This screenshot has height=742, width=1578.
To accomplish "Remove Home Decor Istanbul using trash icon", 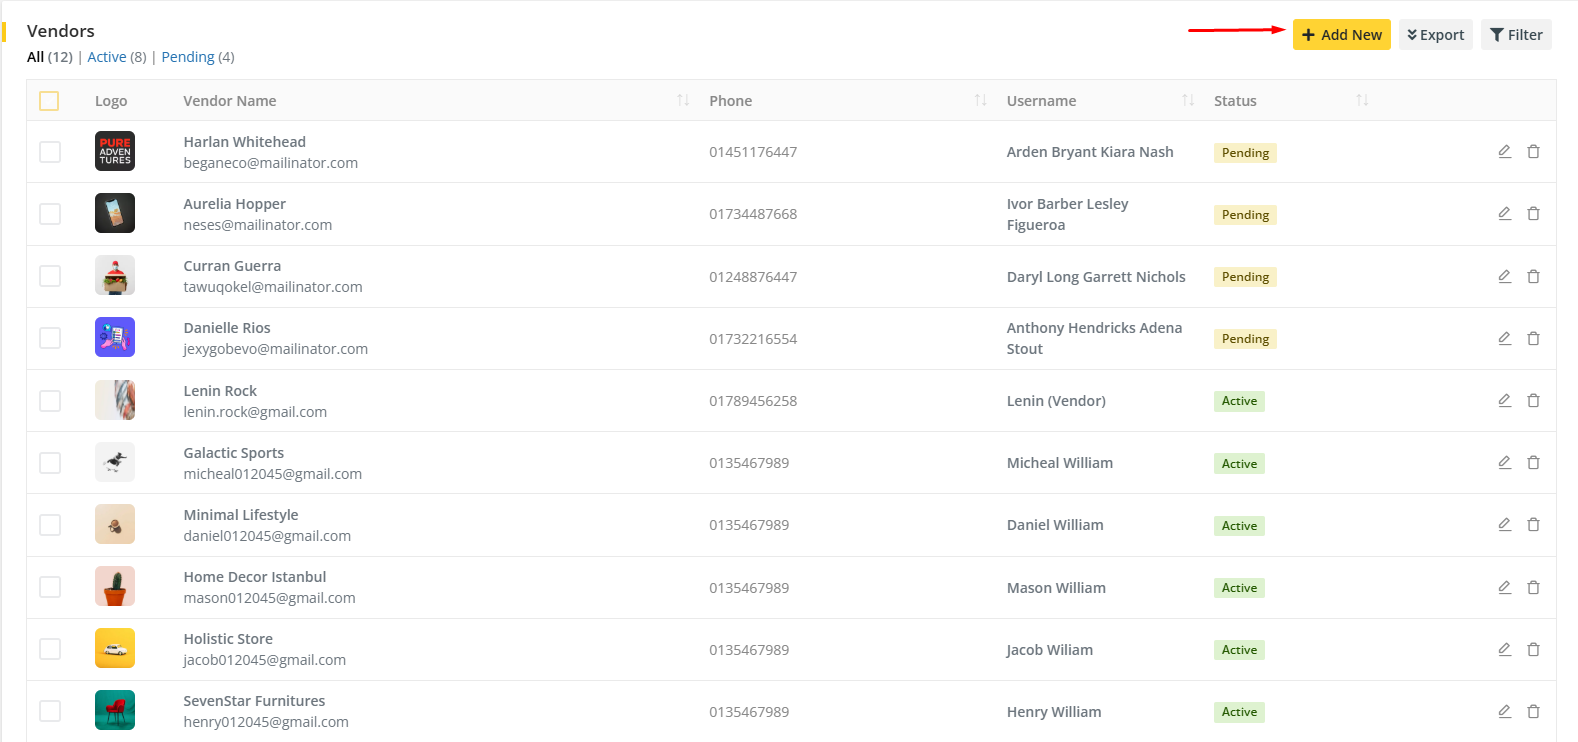I will 1533,588.
